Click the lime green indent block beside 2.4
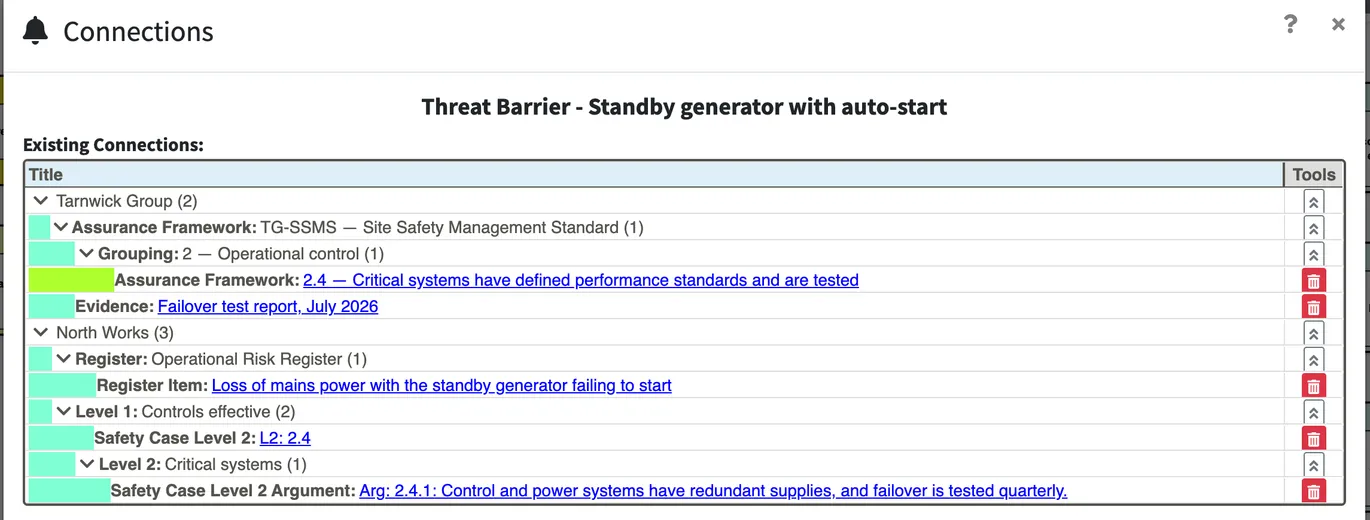Screen dimensions: 1370x520 [71, 280]
